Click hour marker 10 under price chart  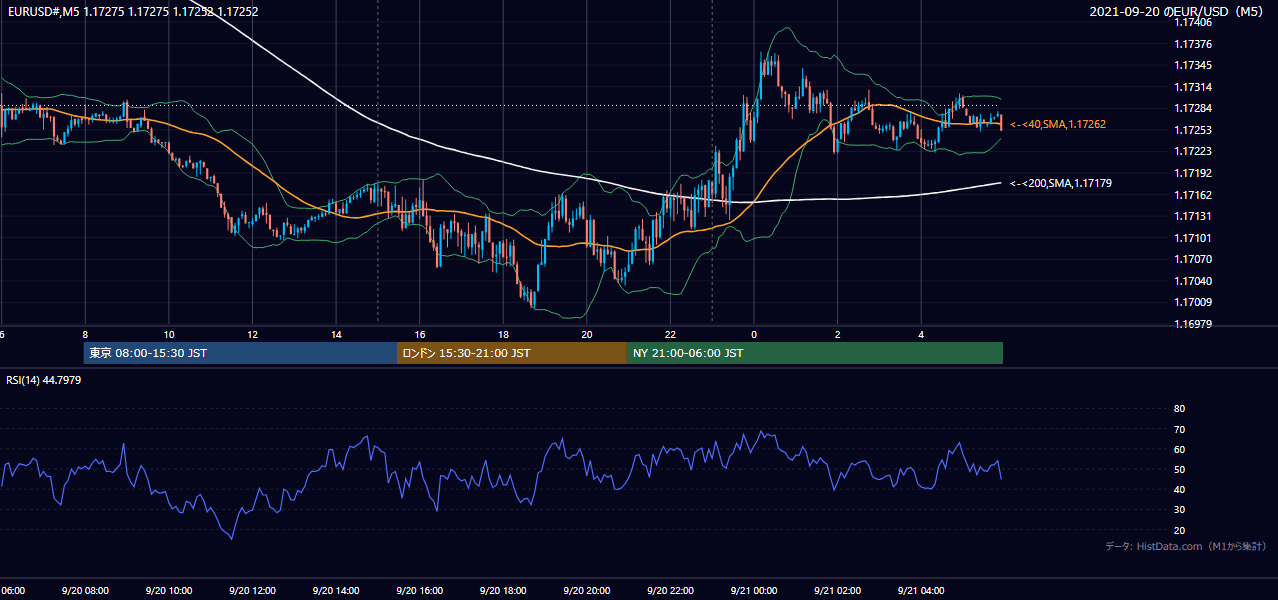coord(169,335)
